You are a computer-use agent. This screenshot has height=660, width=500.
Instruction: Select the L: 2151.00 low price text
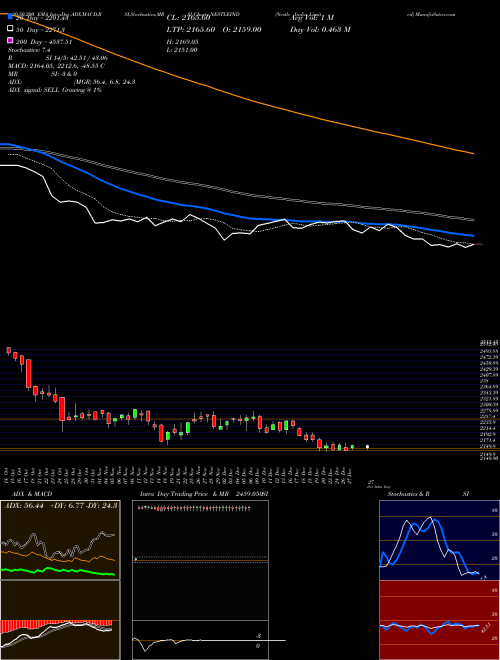(182, 50)
